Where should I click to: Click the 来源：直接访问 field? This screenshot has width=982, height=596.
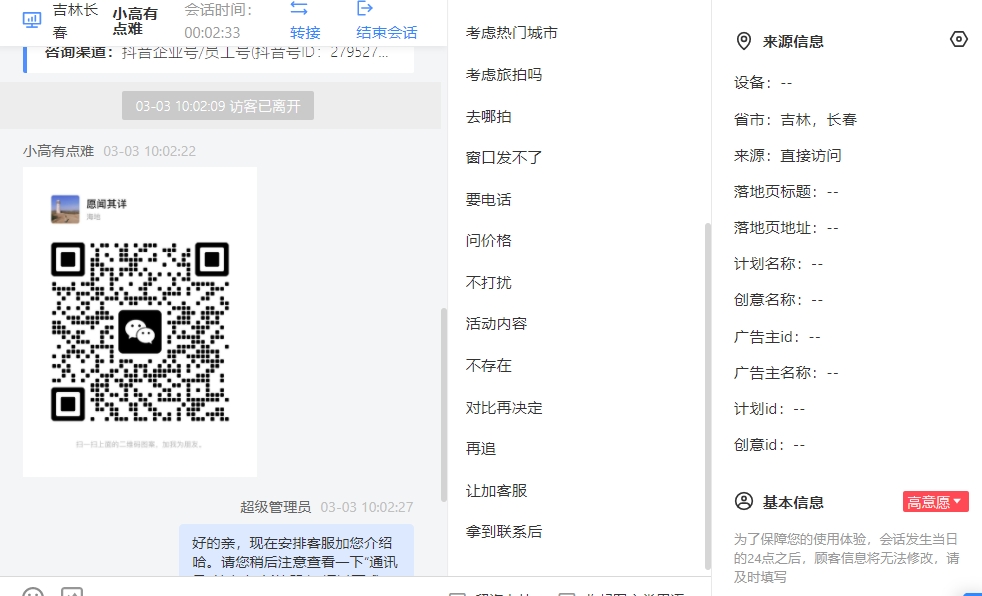[787, 156]
